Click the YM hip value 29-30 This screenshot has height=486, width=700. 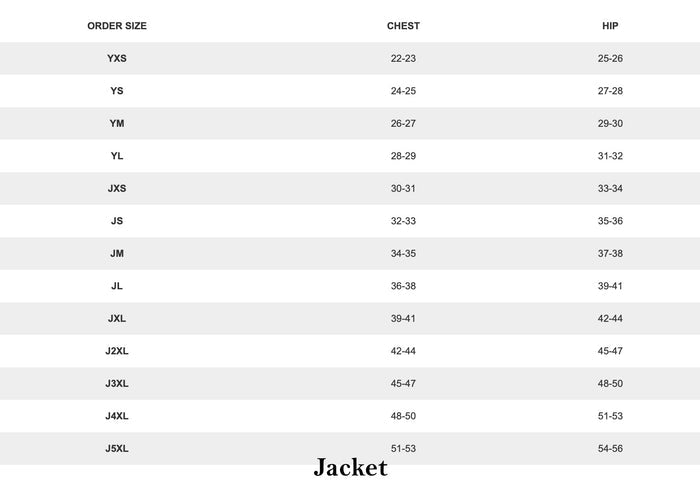coord(610,124)
